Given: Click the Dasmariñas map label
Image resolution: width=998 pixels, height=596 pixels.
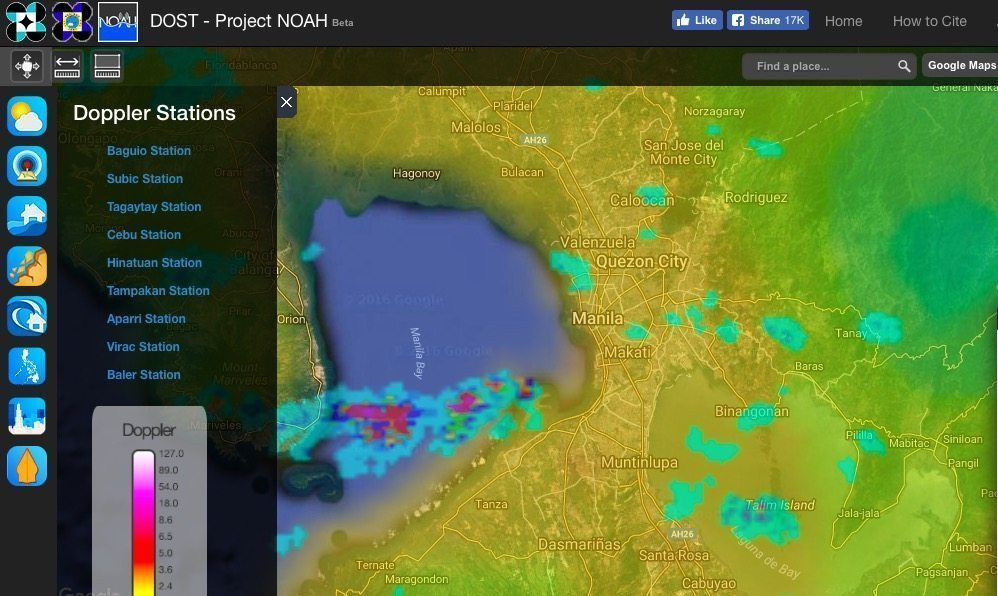Looking at the screenshot, I should click(579, 544).
